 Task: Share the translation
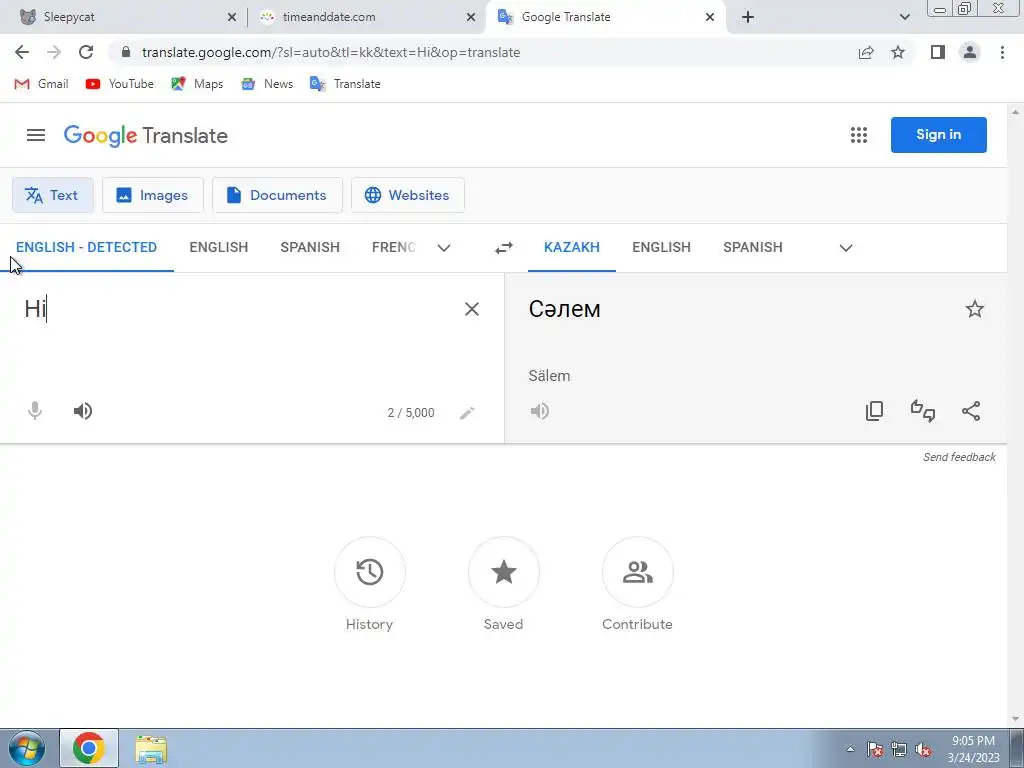[x=971, y=411]
